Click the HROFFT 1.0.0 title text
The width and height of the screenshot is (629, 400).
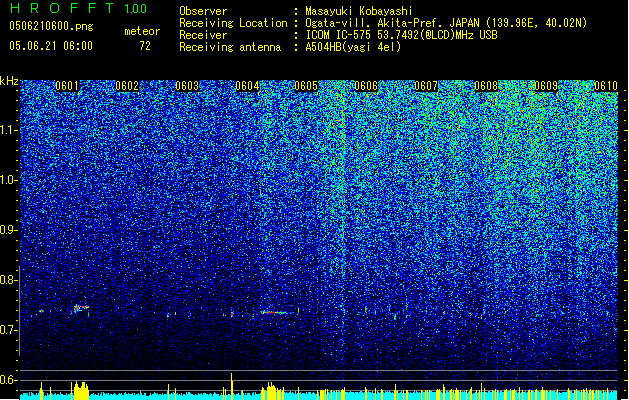pos(78,8)
